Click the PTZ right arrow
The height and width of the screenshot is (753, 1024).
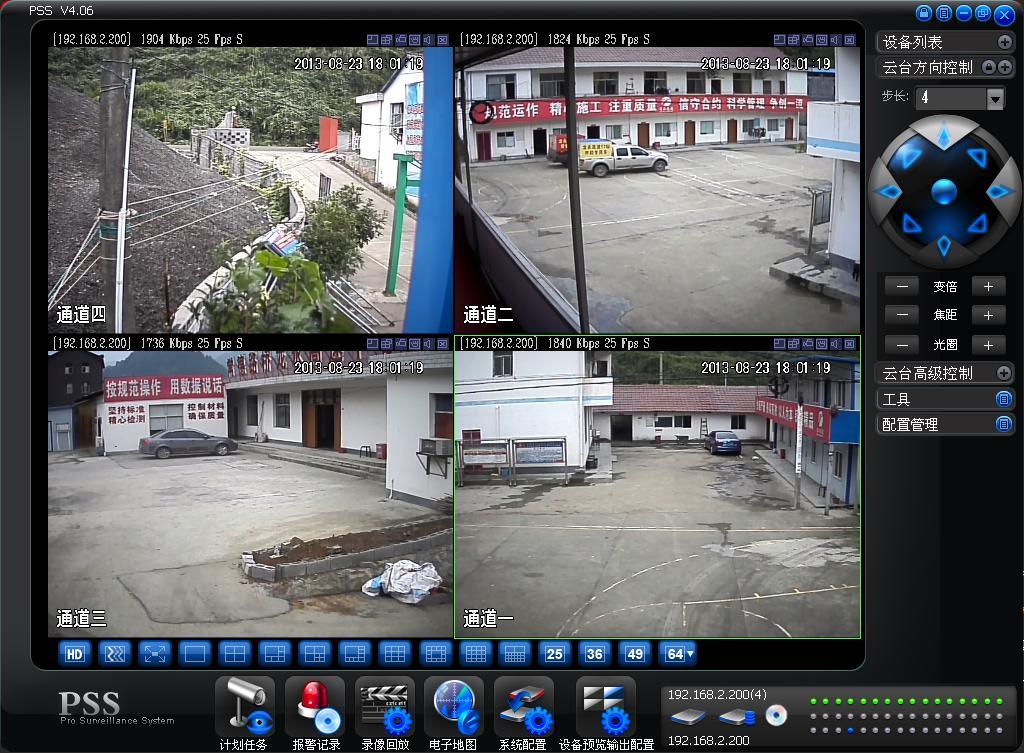pos(998,191)
